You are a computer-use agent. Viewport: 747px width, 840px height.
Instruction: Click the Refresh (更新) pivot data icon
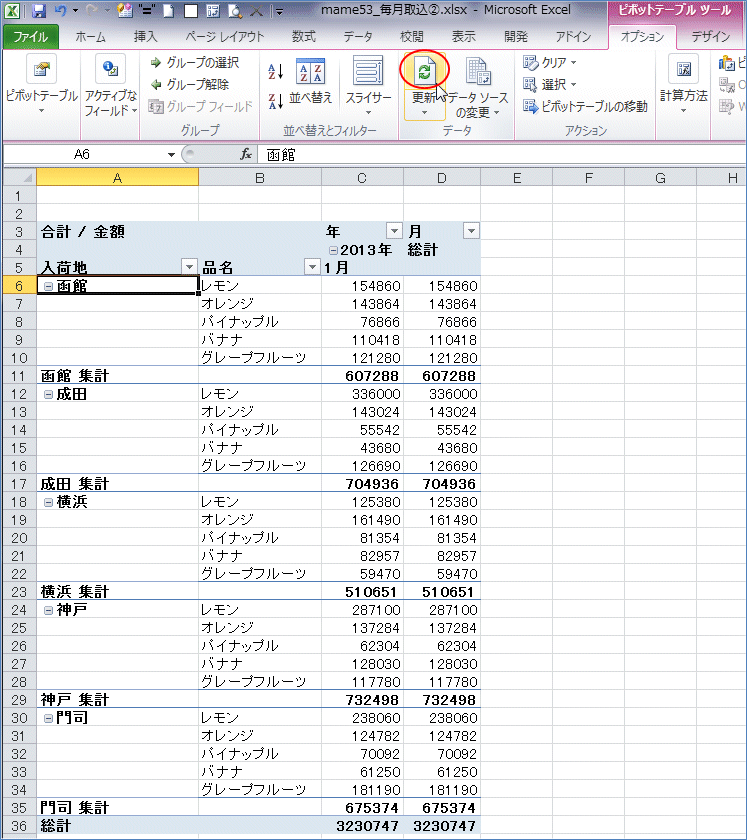[425, 71]
